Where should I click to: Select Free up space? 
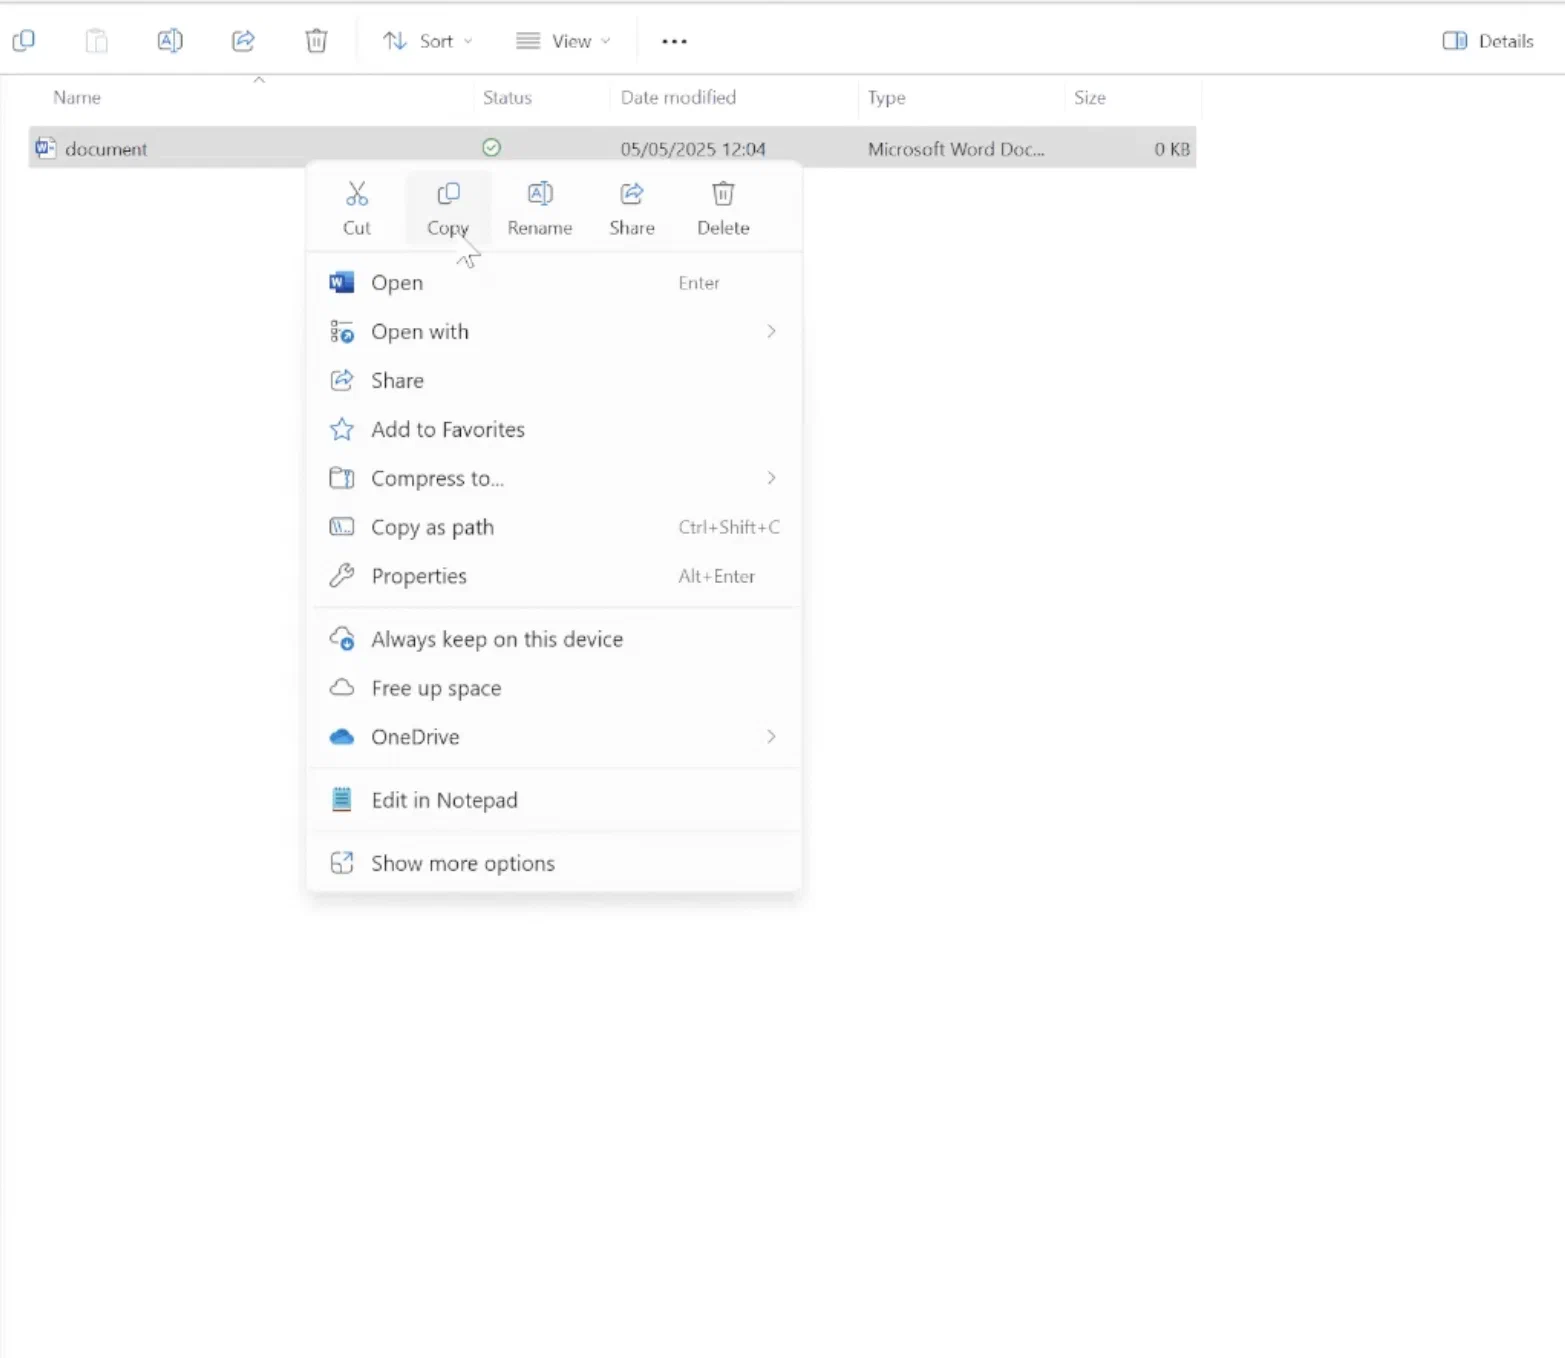(x=554, y=689)
